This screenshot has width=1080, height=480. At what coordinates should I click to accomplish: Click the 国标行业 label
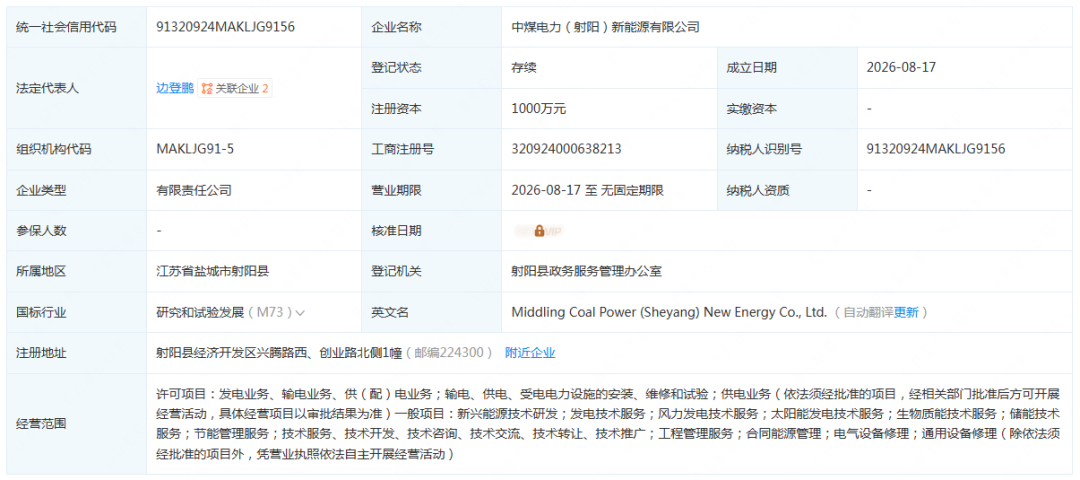41,313
